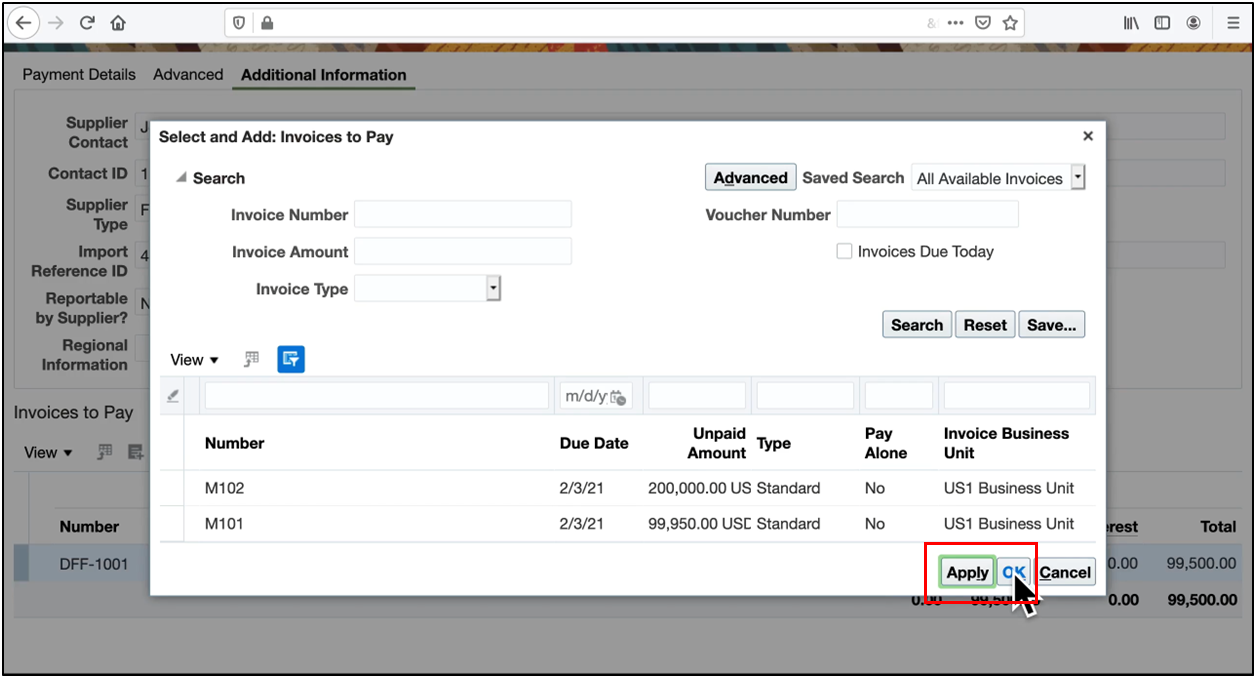Open the Saved Search dropdown list
This screenshot has width=1256, height=680.
click(x=1077, y=178)
